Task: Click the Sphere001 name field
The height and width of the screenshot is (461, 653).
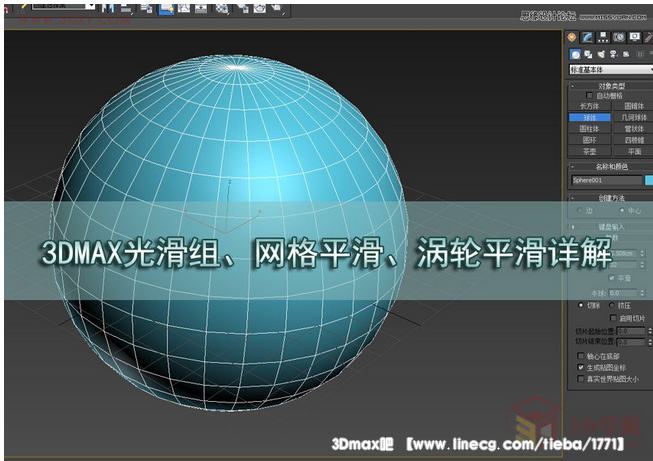Action: (607, 180)
